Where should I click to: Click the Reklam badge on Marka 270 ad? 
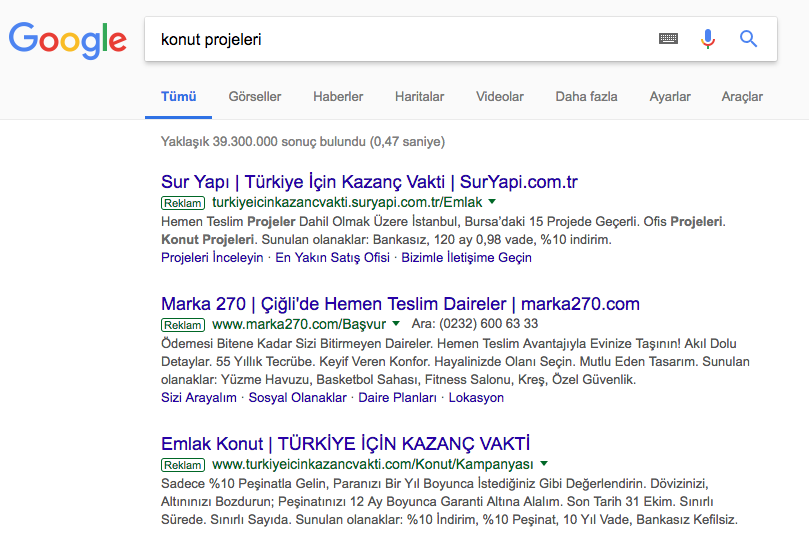click(183, 325)
